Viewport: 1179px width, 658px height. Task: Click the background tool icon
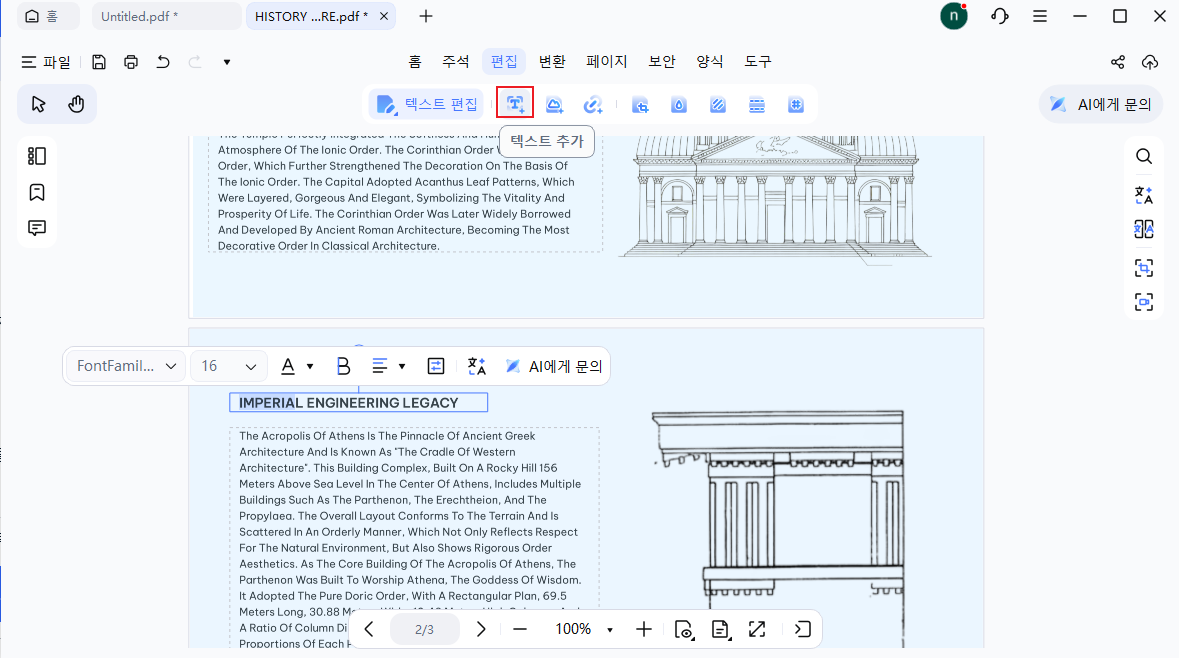click(x=718, y=105)
